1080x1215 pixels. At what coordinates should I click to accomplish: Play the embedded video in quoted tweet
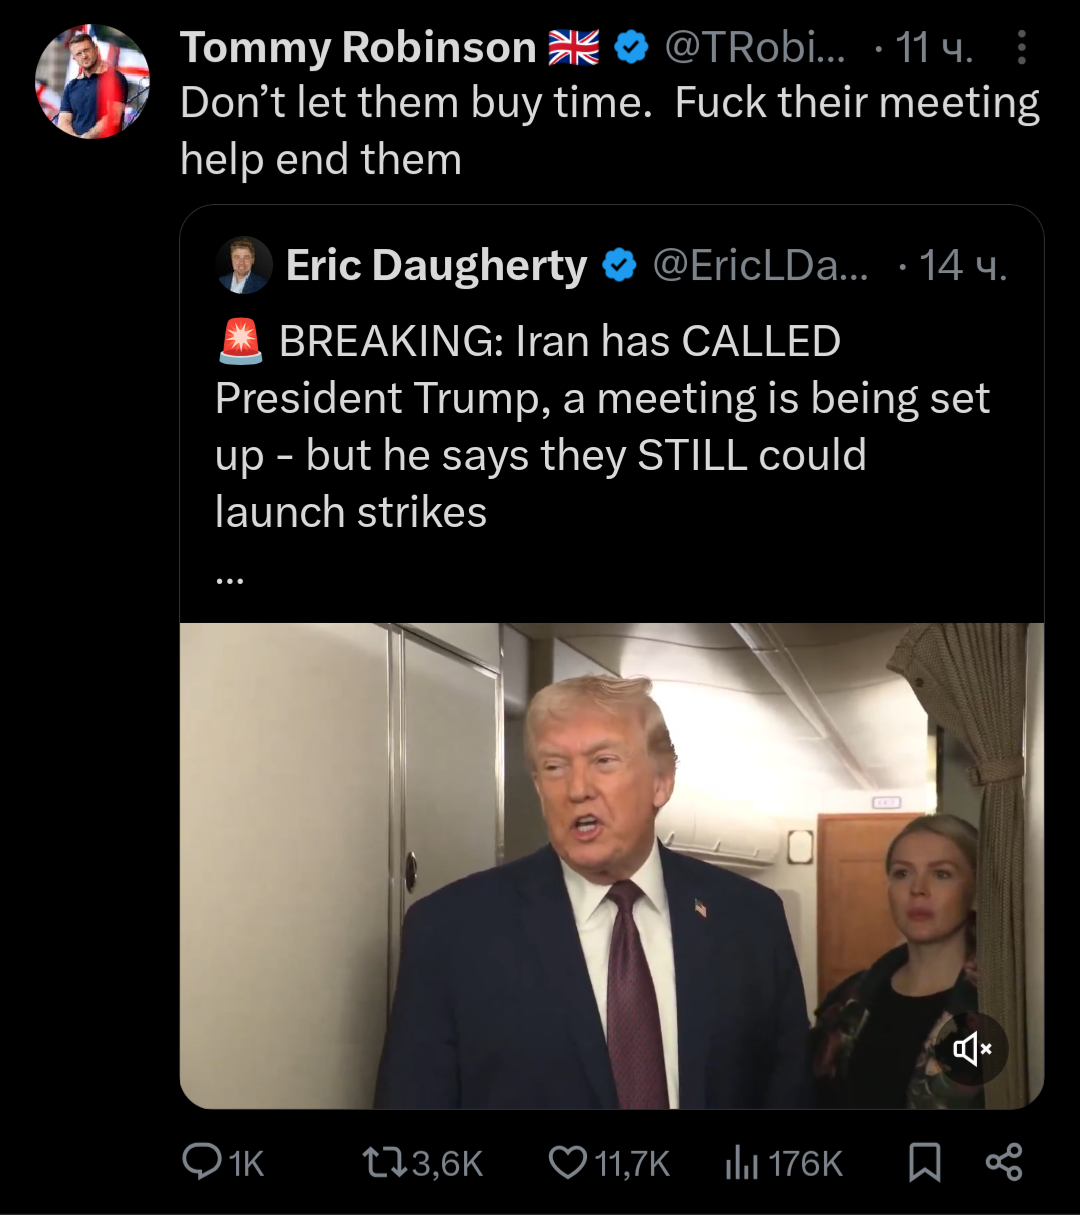tap(611, 865)
